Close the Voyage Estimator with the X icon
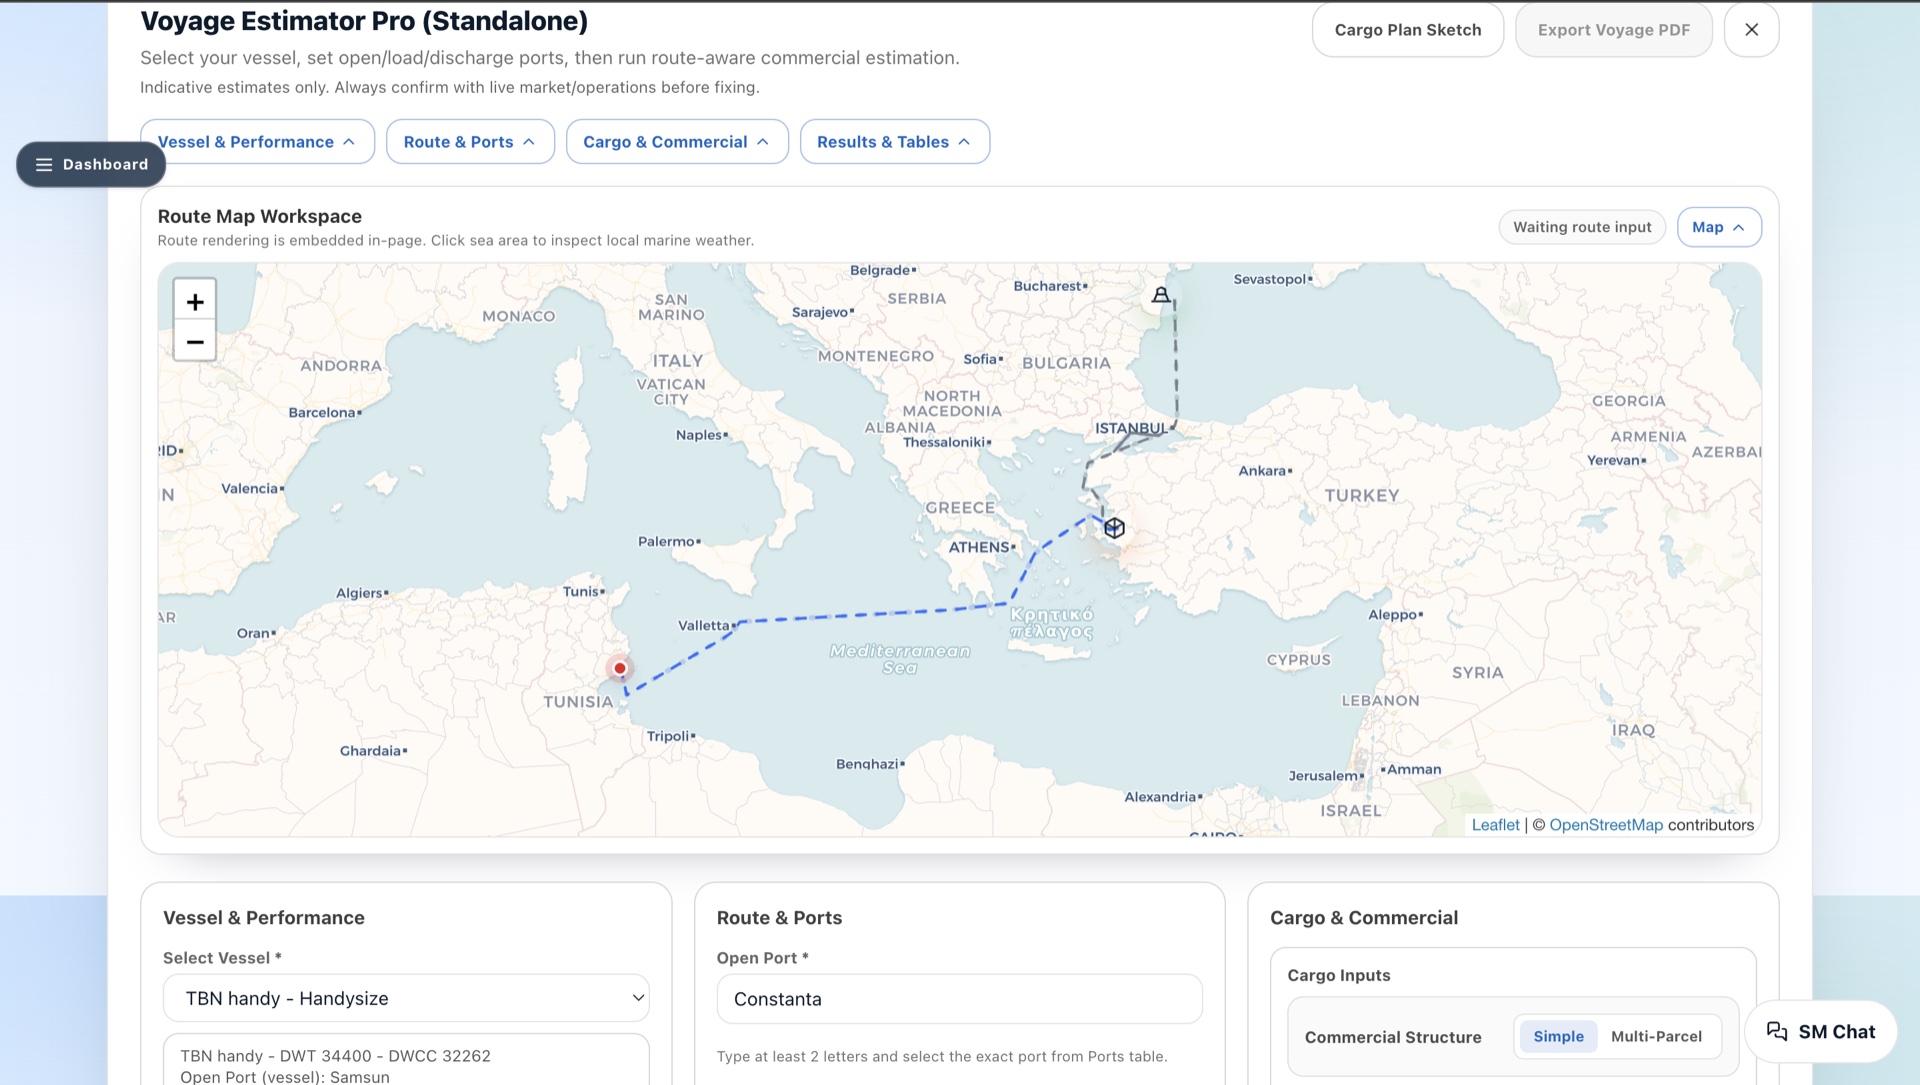 (1752, 29)
